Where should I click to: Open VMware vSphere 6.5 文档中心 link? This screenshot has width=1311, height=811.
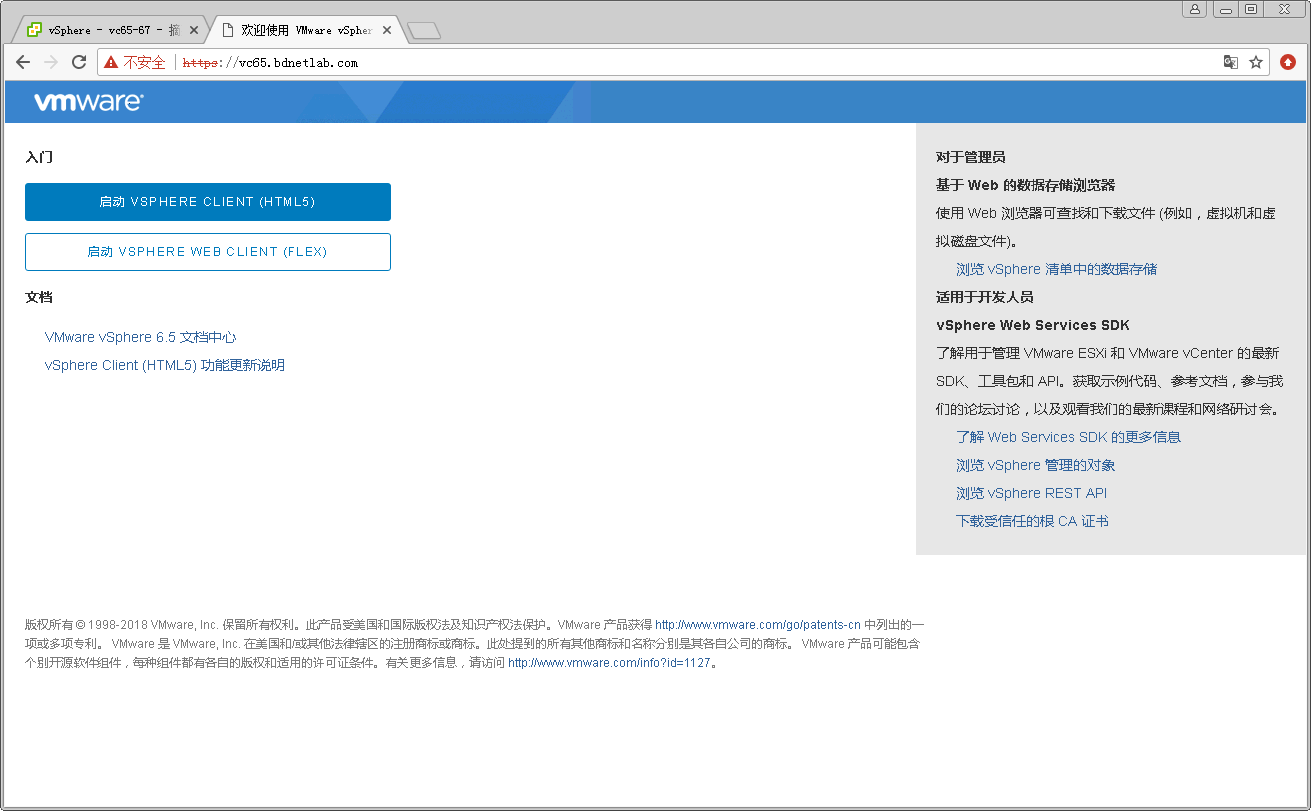coord(141,337)
